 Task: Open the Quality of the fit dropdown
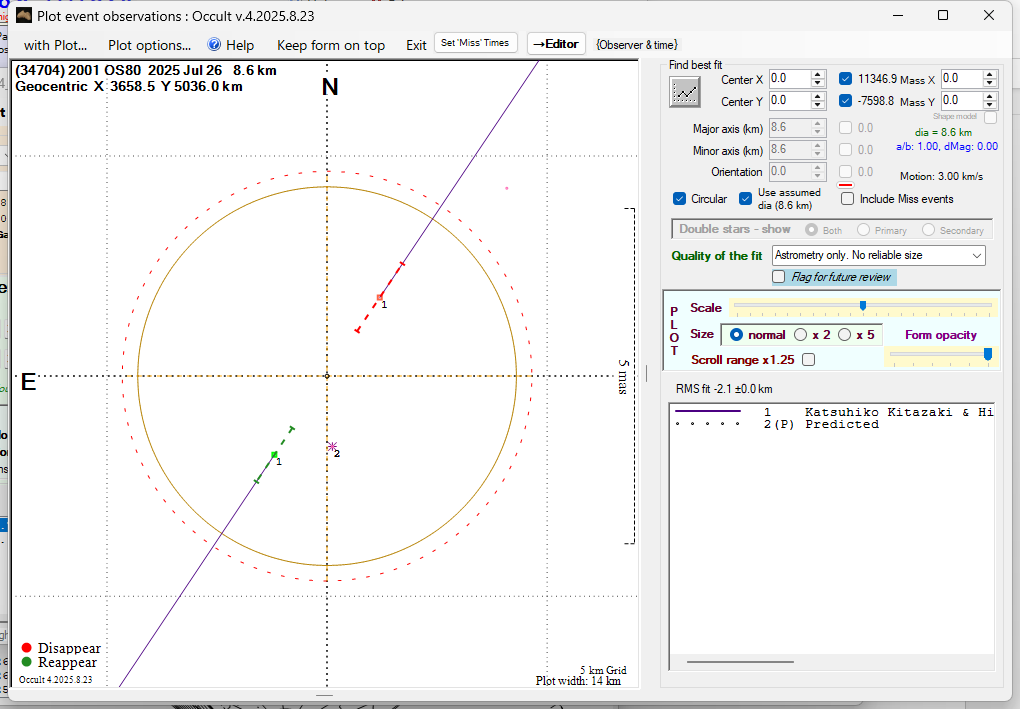pos(977,256)
